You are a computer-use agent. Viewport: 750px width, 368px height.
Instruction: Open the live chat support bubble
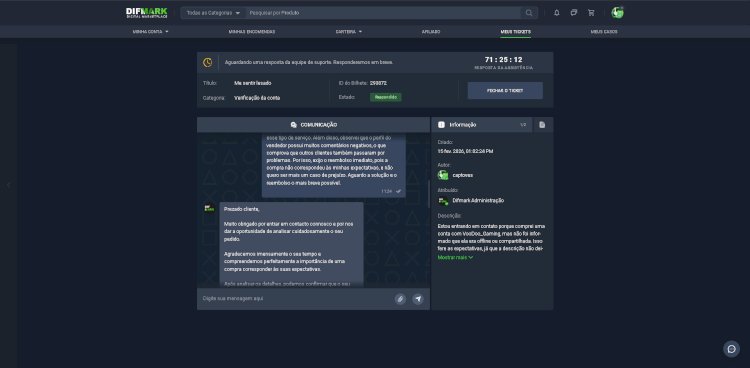point(731,349)
